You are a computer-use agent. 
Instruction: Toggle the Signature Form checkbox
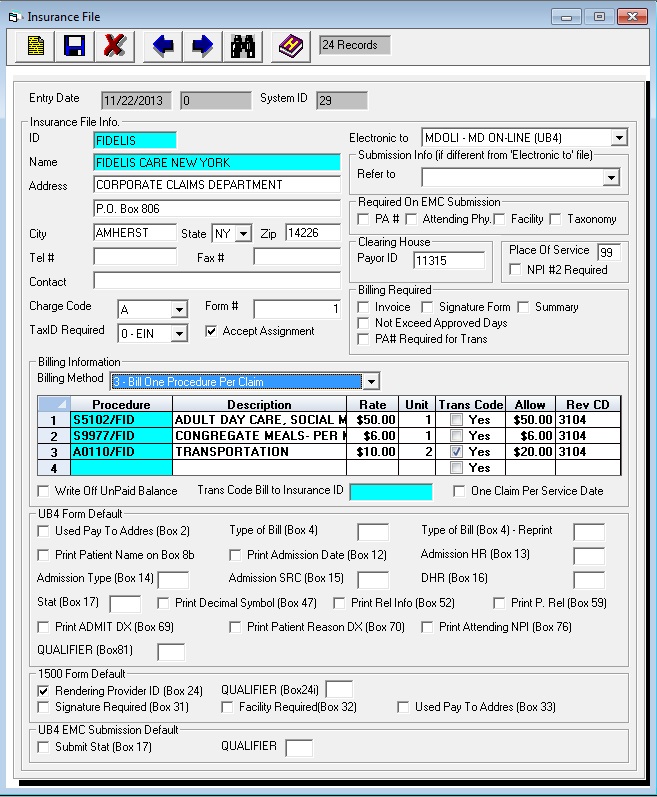point(427,307)
